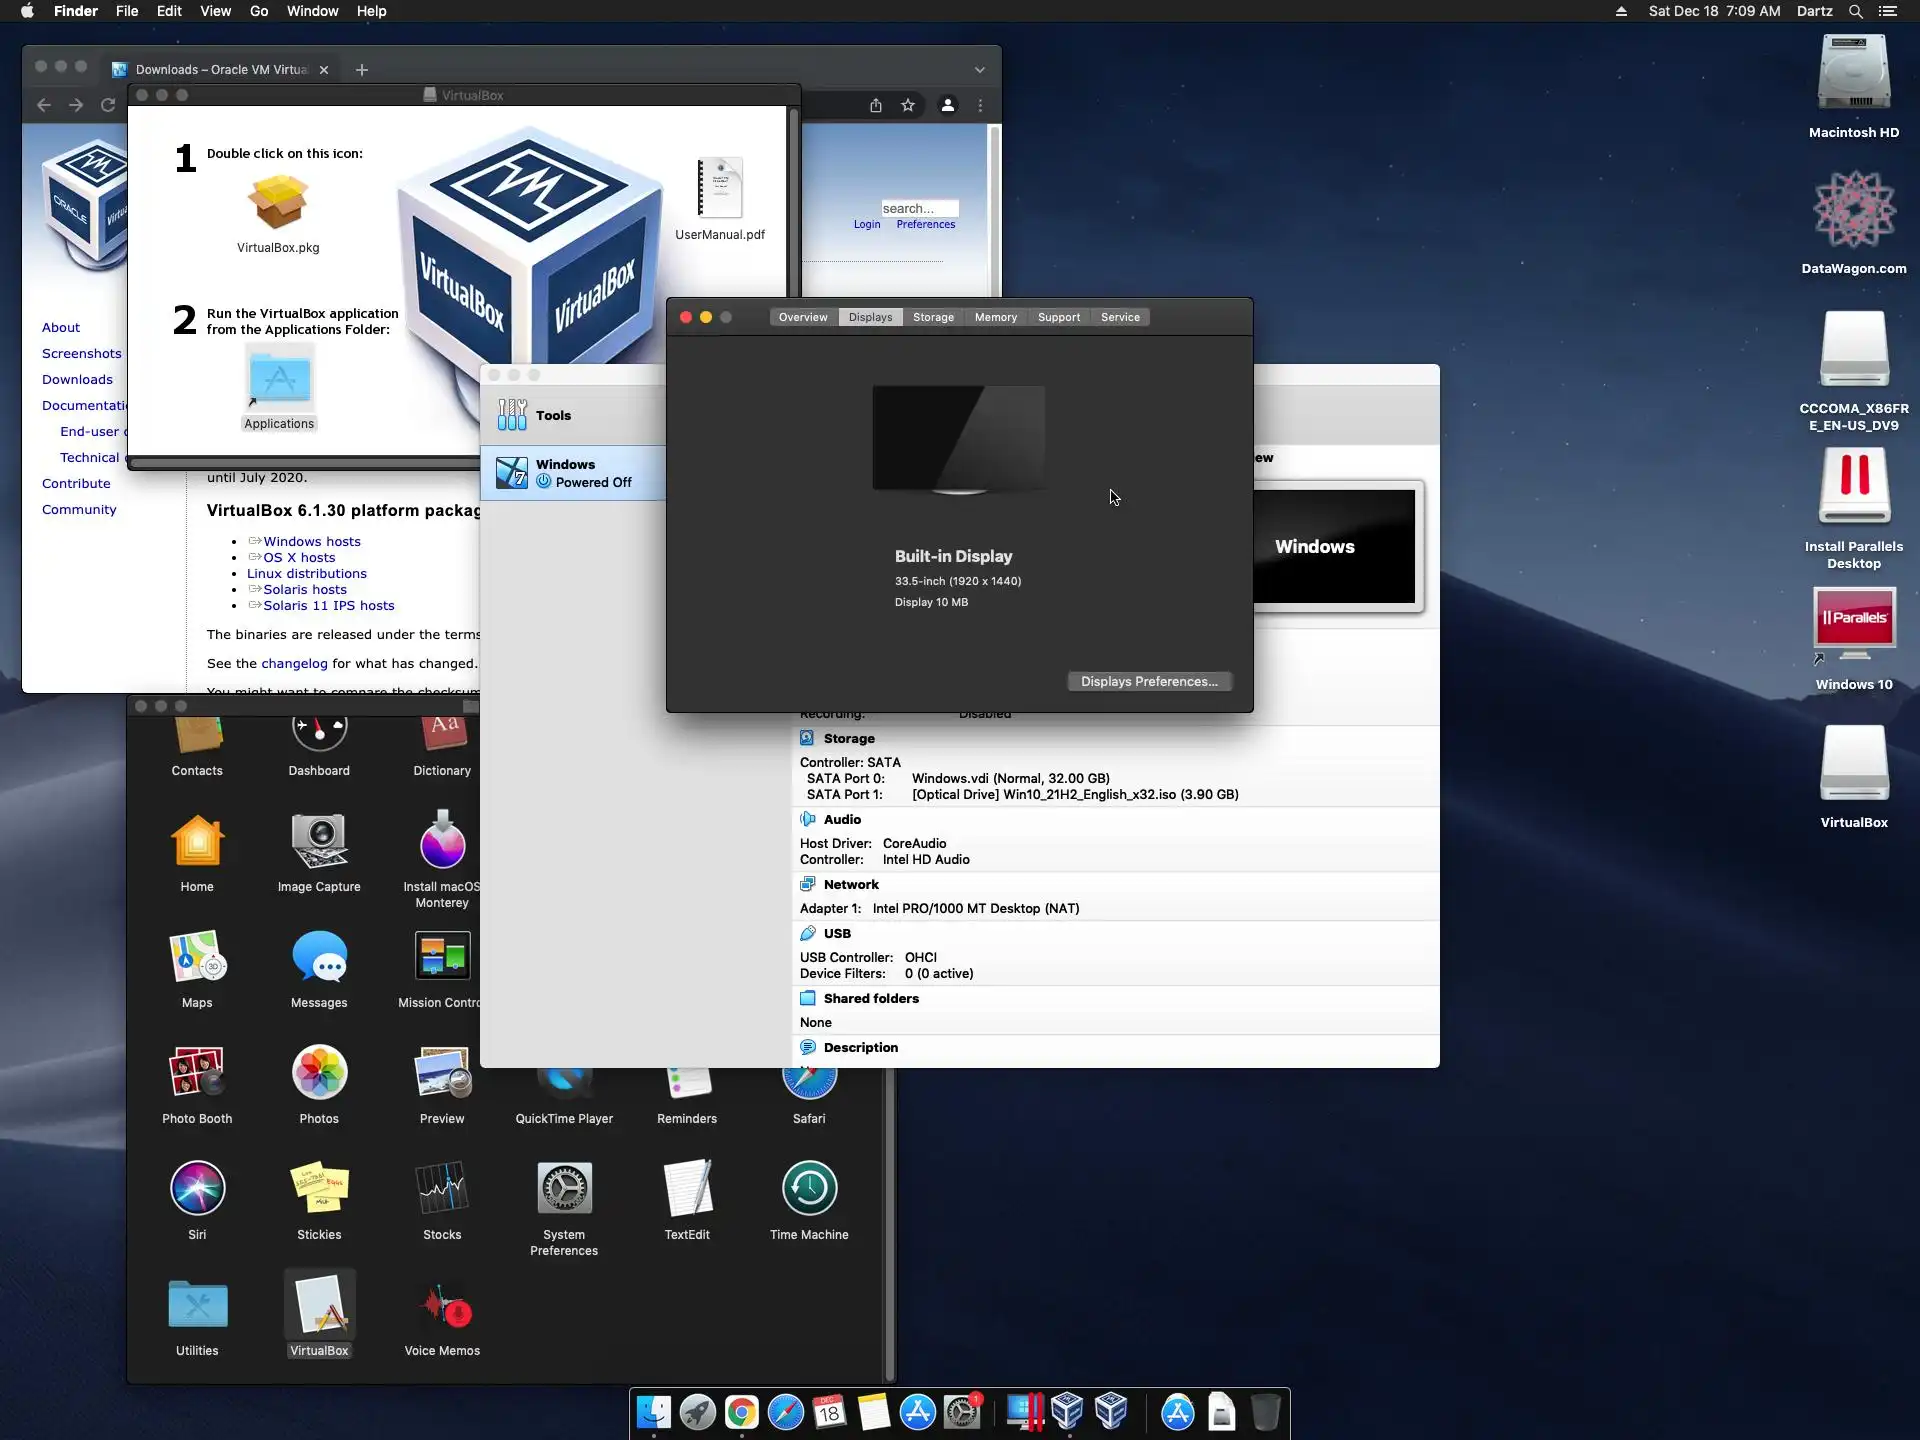This screenshot has height=1440, width=1920.
Task: Click the changelog link
Action: (x=294, y=663)
